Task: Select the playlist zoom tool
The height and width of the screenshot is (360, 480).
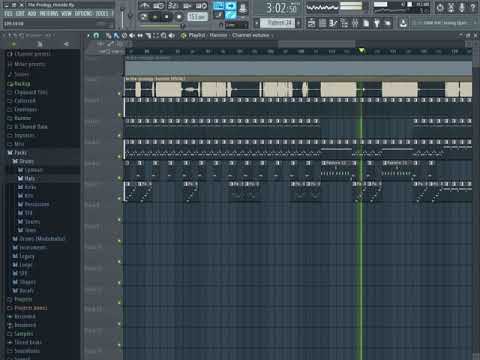Action: (164, 35)
